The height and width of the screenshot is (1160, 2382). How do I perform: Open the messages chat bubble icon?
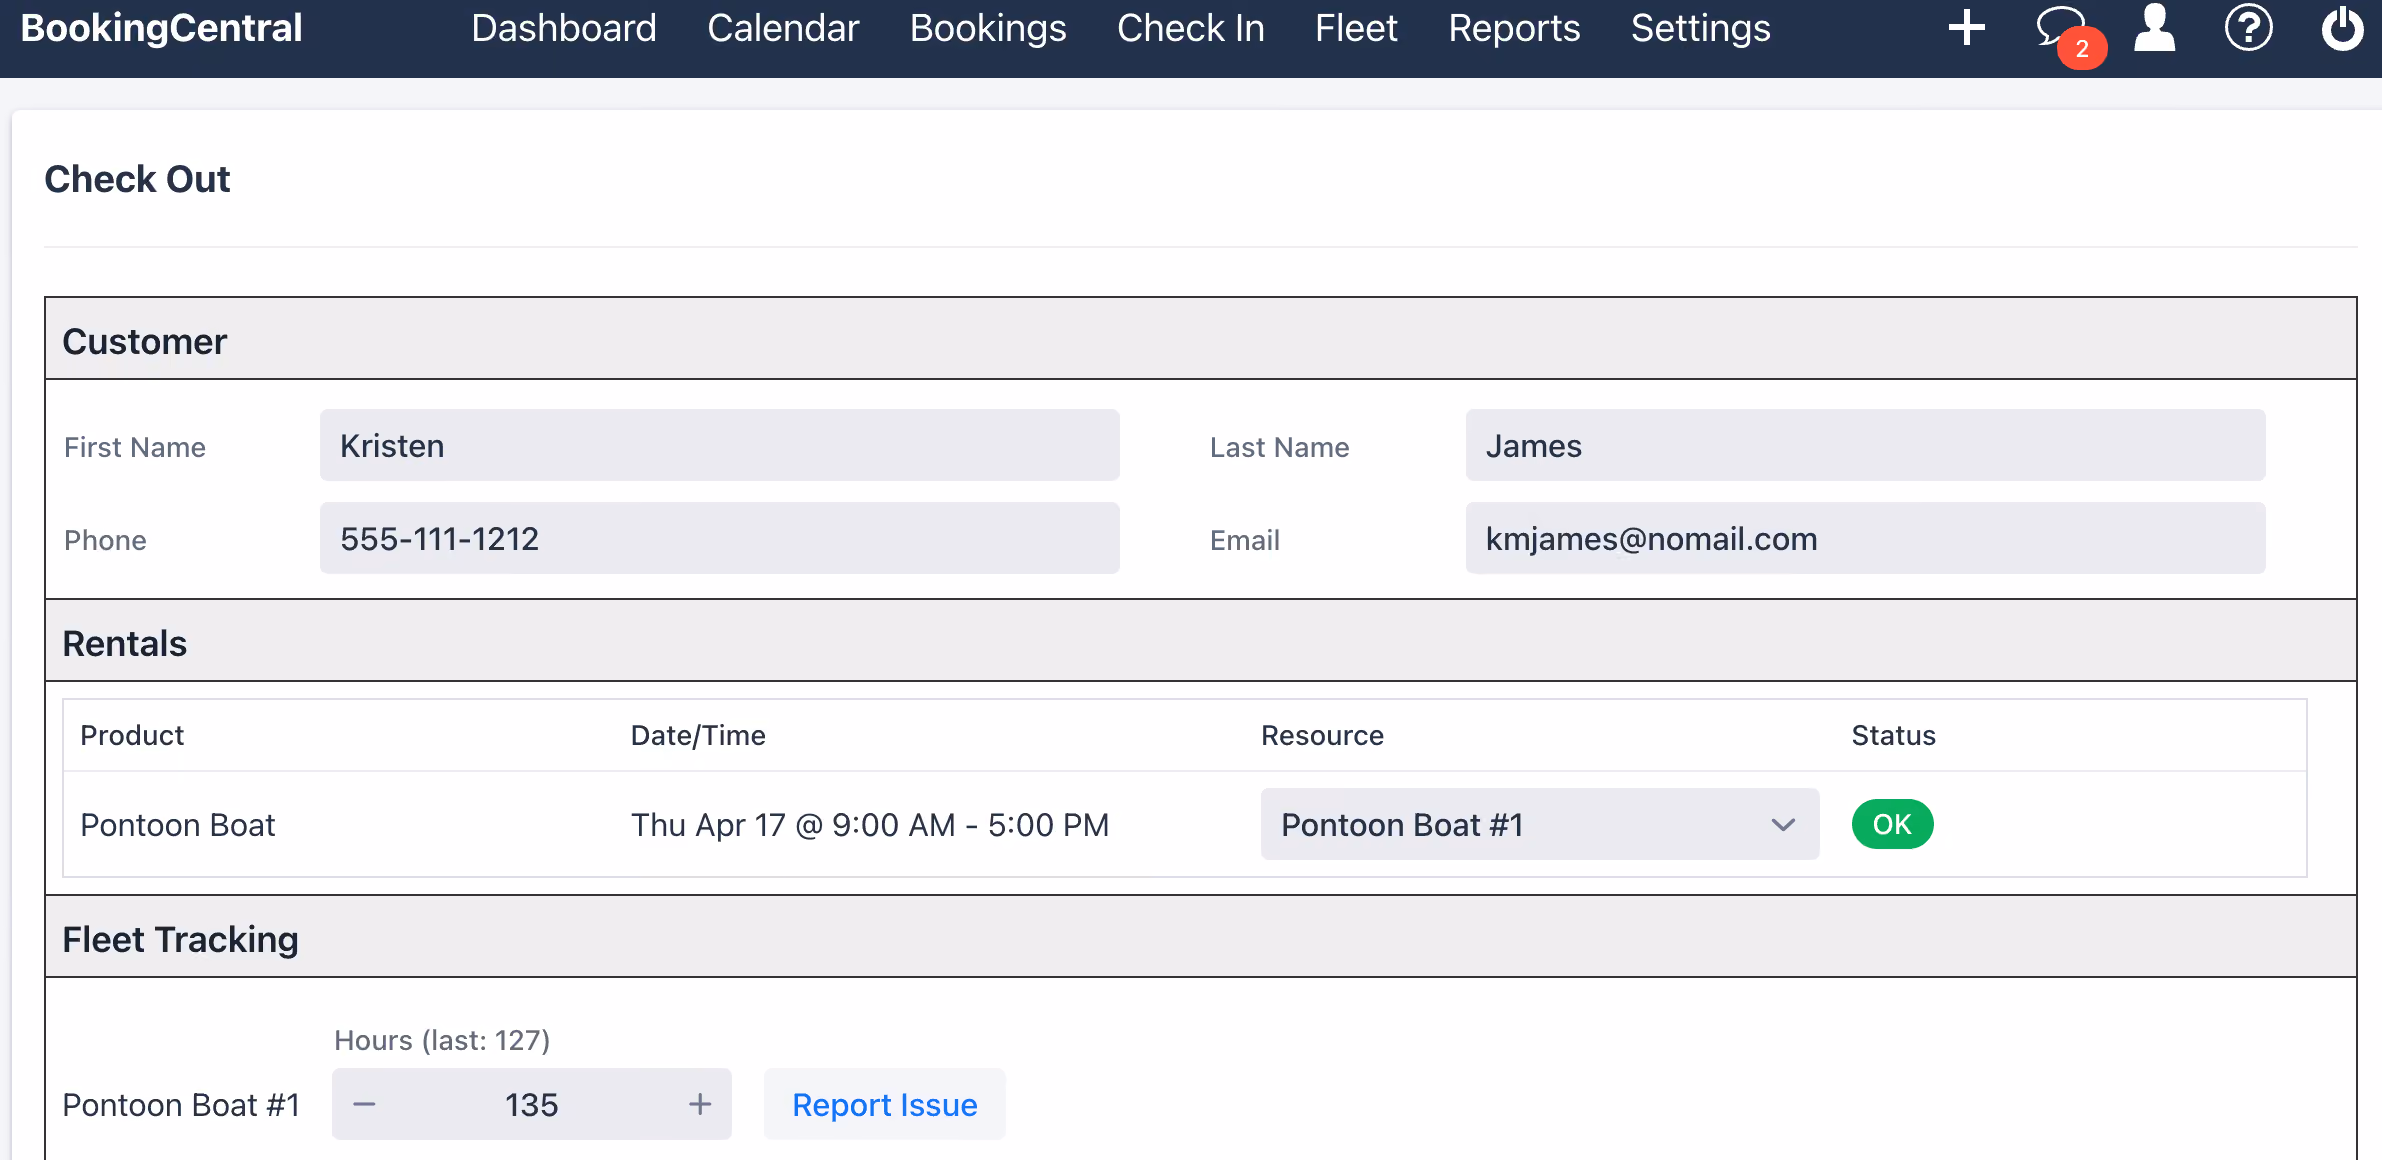coord(2061,27)
